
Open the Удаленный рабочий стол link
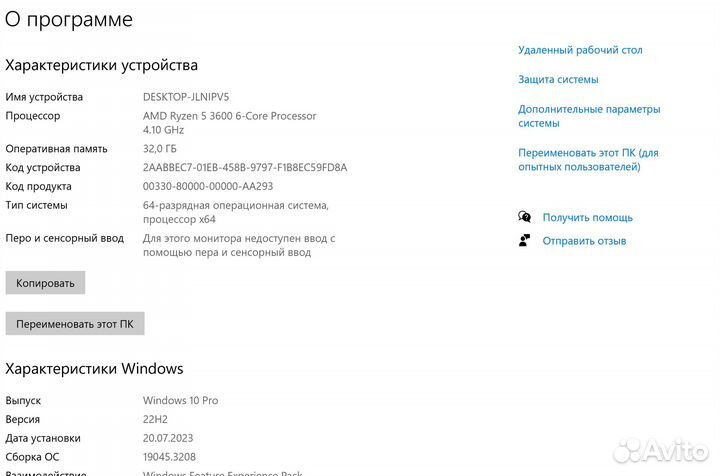[x=580, y=50]
